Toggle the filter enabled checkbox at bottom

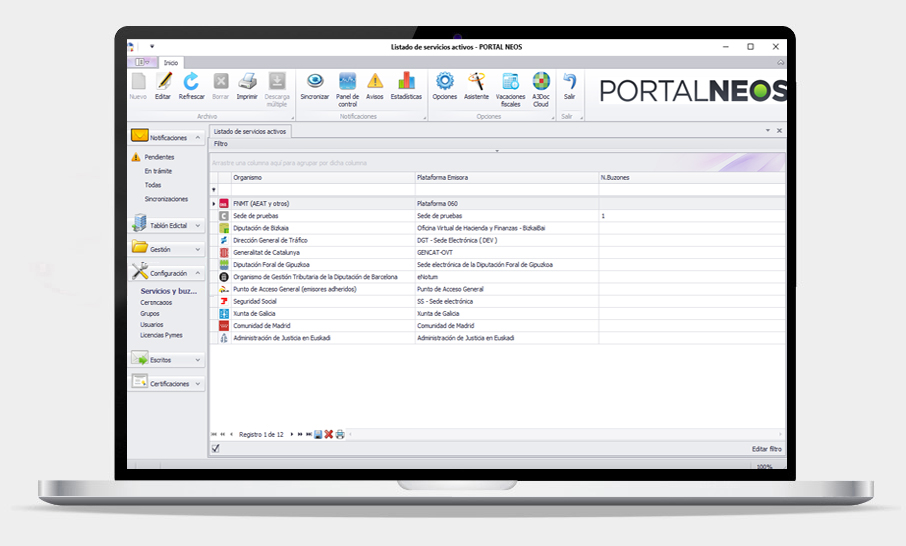pos(216,449)
